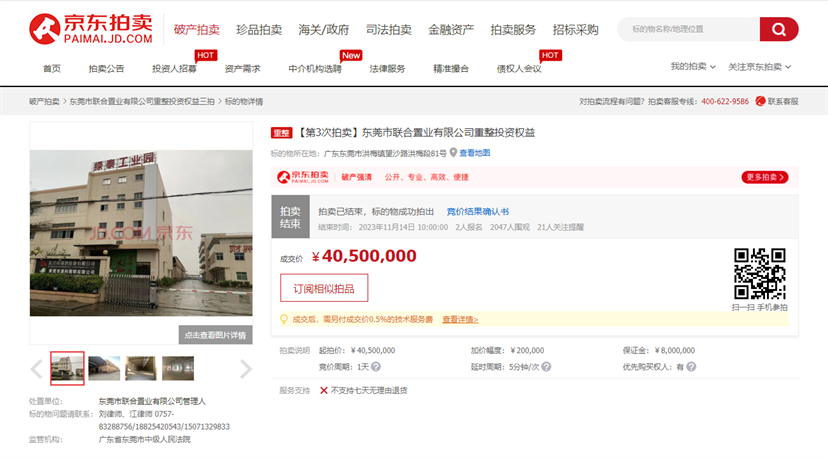Screen dimensions: 828x458
Task: Click the search input field
Action: tap(689, 29)
